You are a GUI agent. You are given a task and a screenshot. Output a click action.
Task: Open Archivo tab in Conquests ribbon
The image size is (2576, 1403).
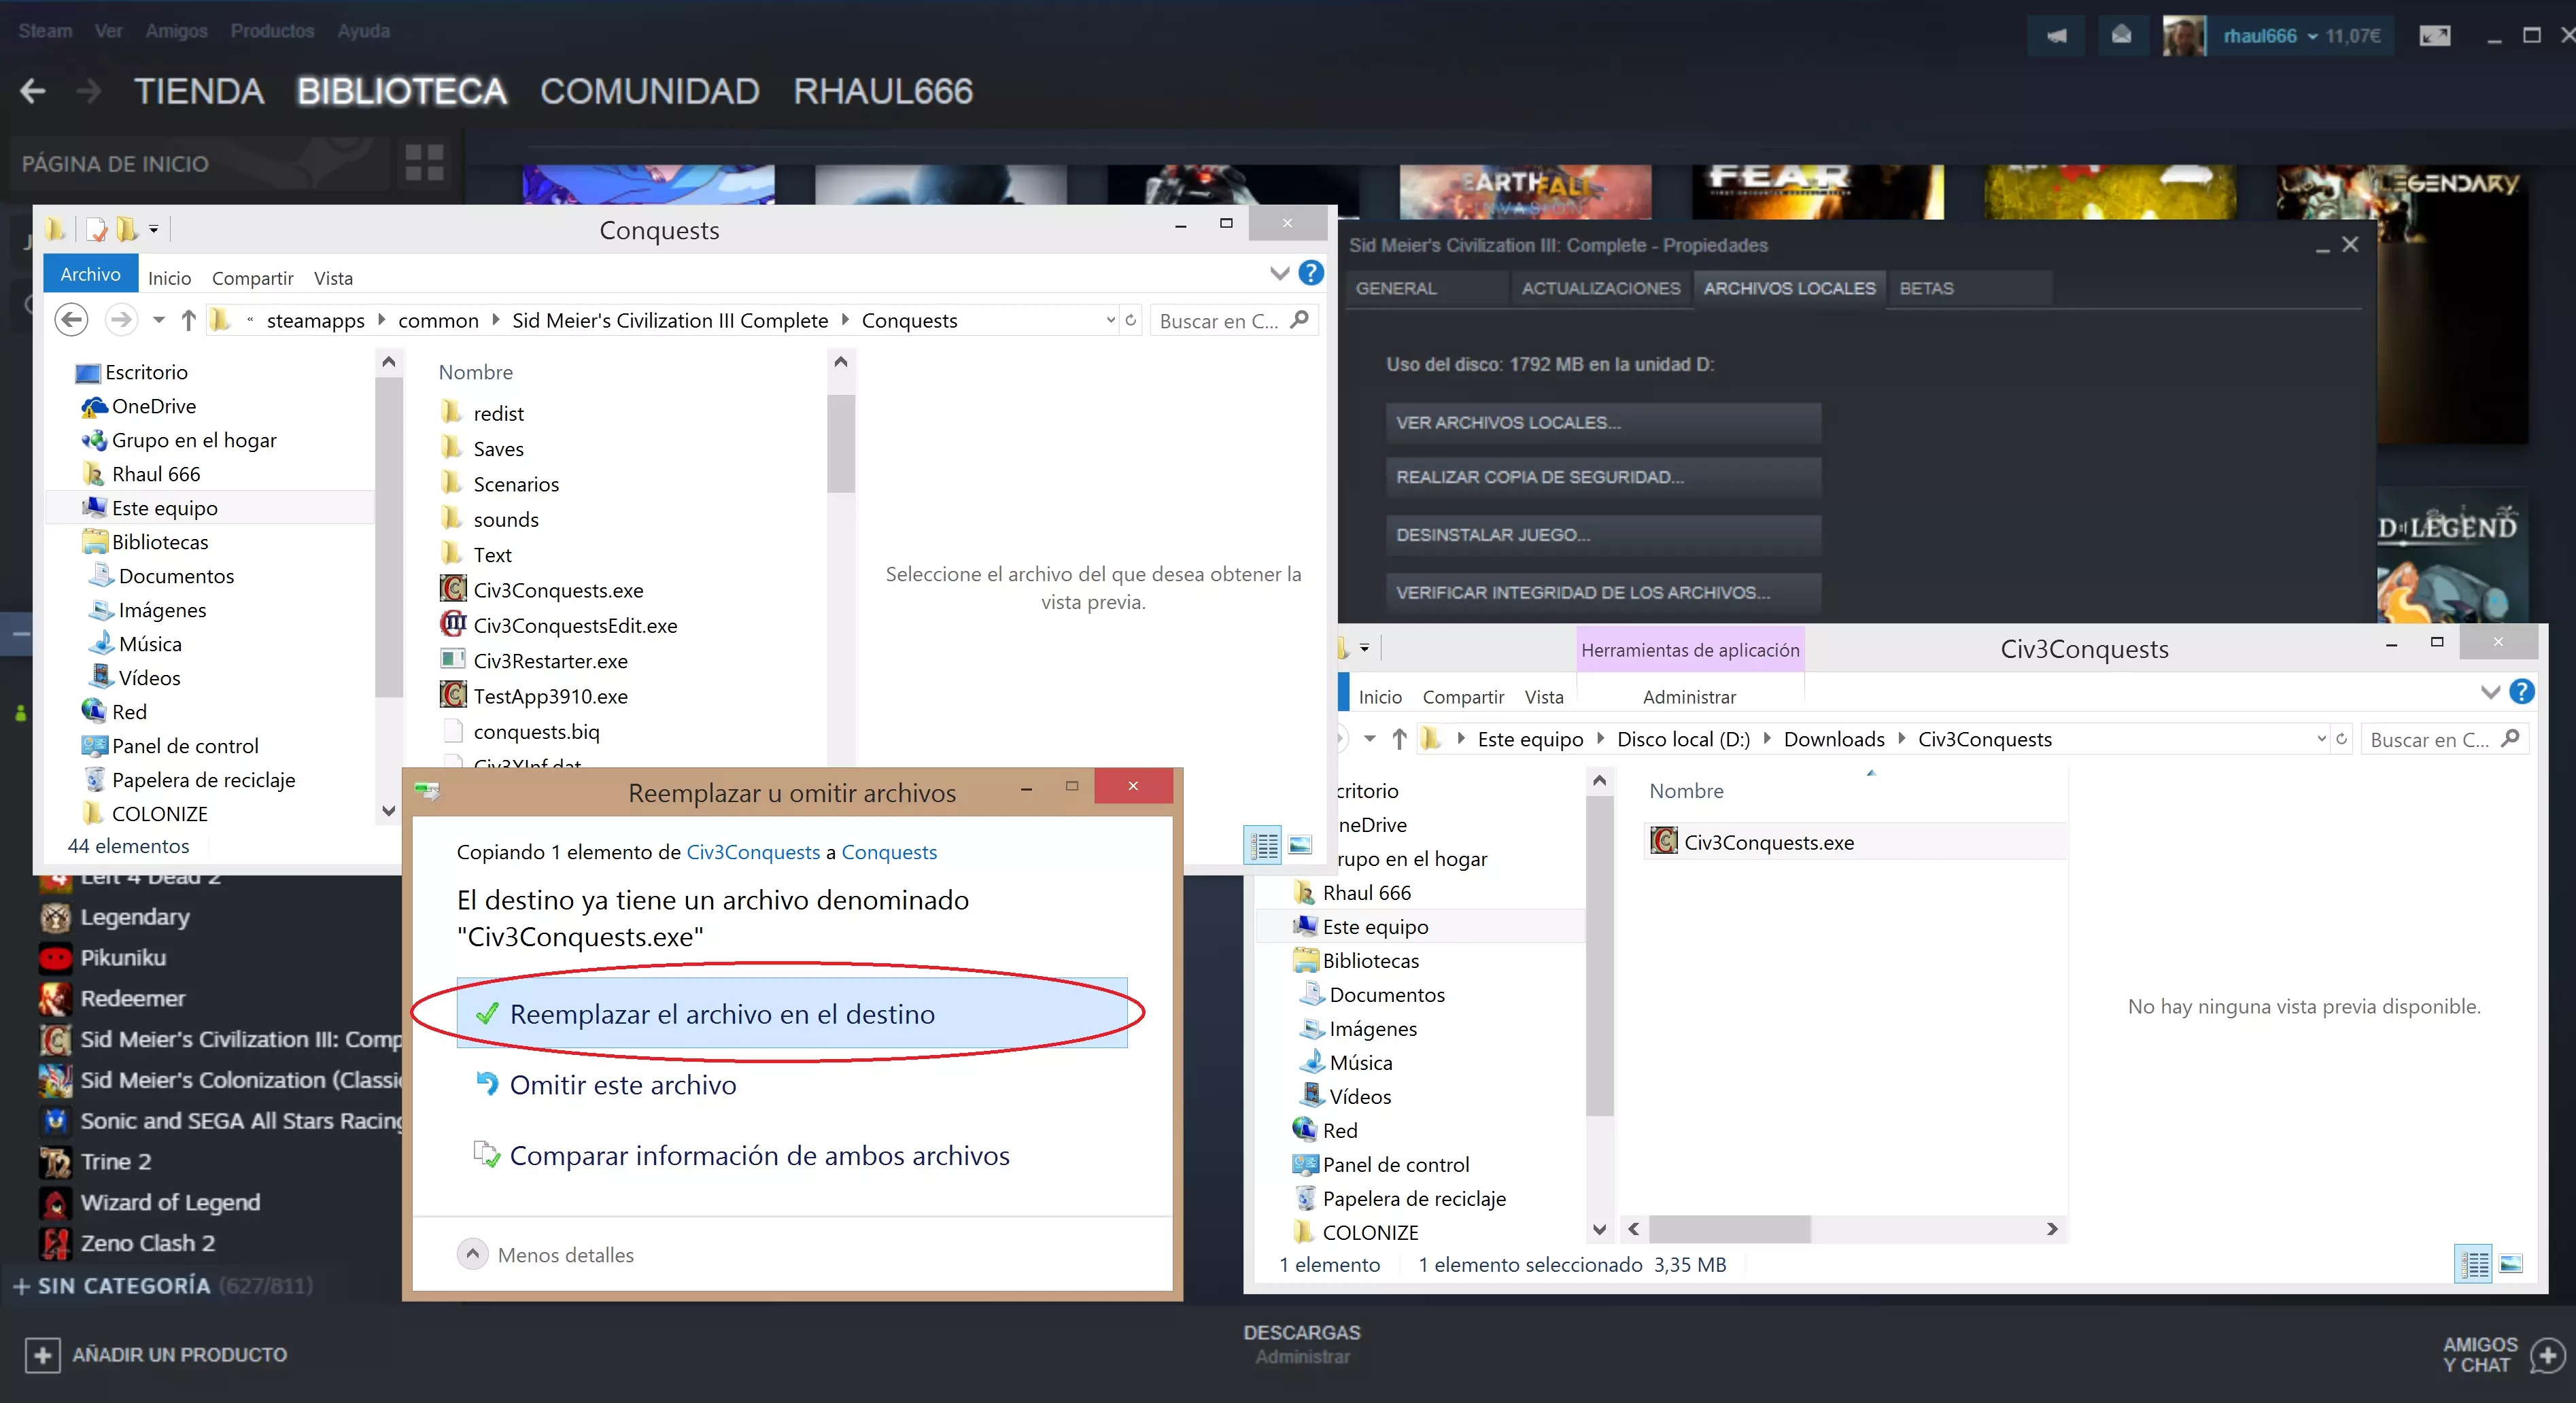pos(90,274)
